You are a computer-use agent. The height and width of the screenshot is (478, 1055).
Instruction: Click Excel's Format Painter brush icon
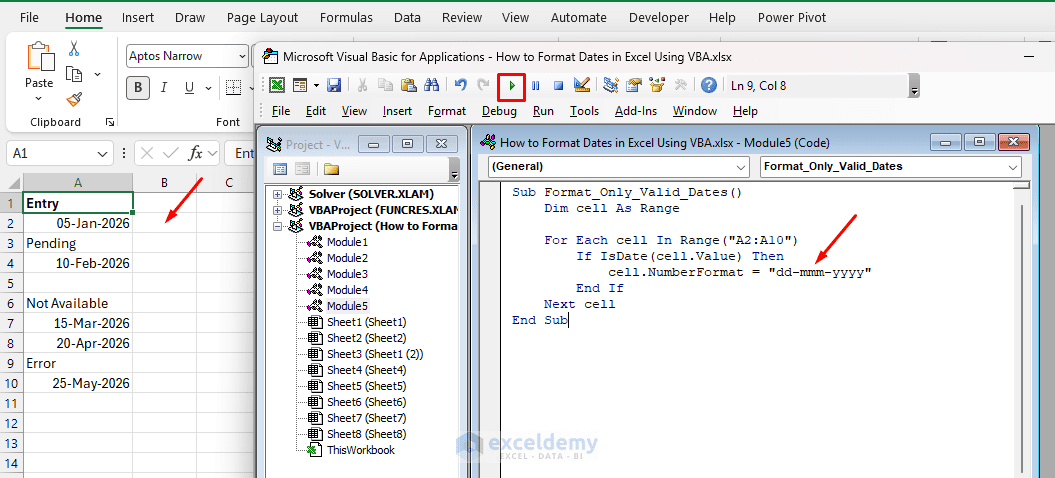(74, 100)
